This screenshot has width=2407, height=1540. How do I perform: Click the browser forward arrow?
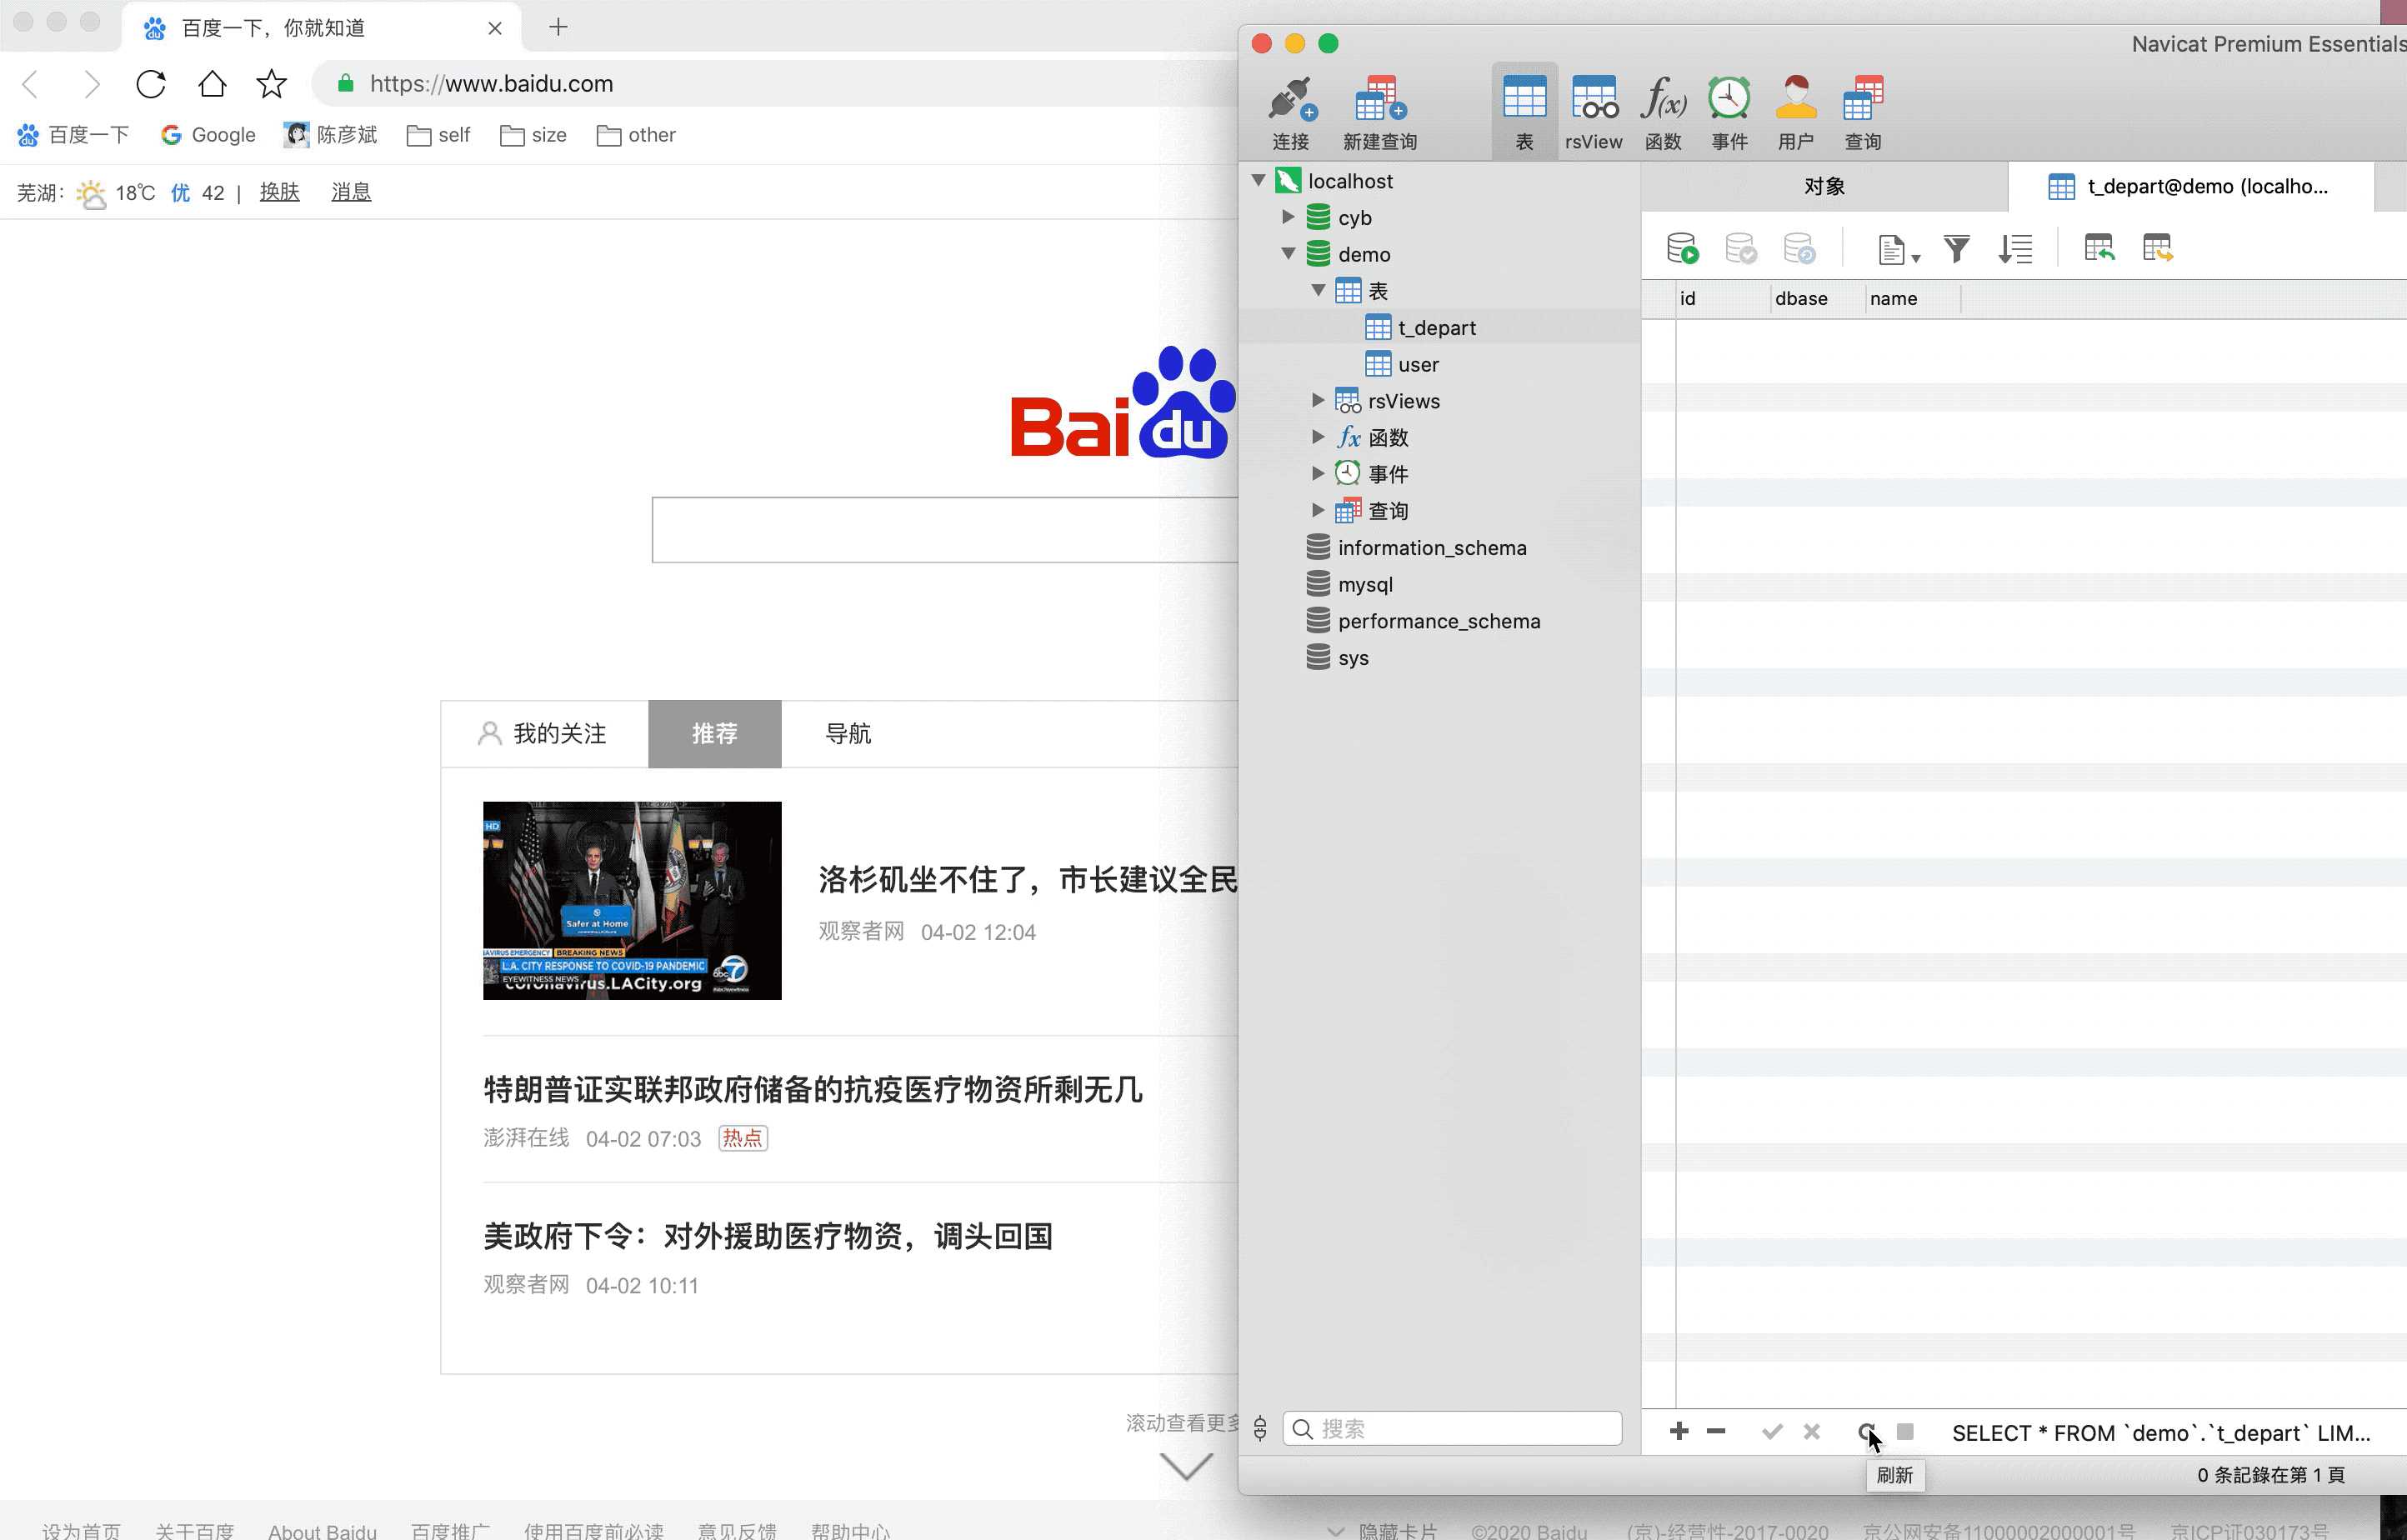coord(91,84)
